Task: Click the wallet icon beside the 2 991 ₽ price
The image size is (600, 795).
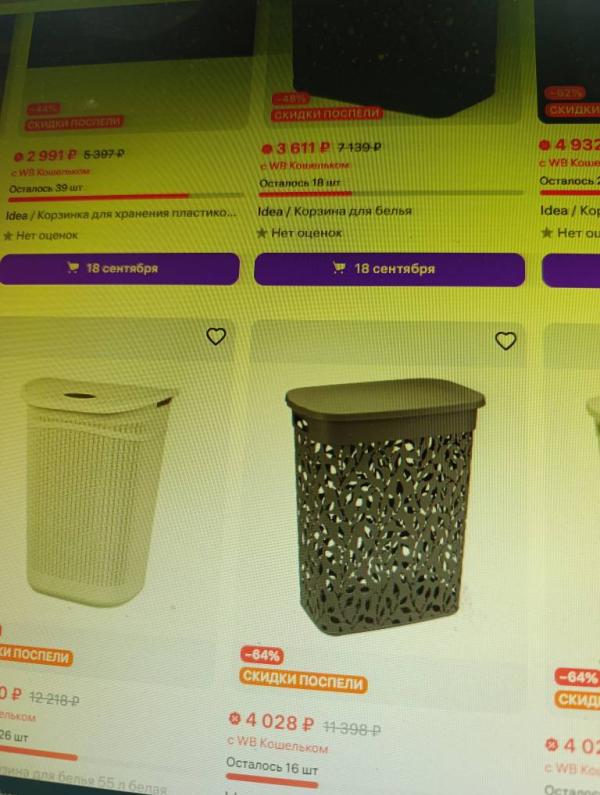Action: [x=19, y=157]
